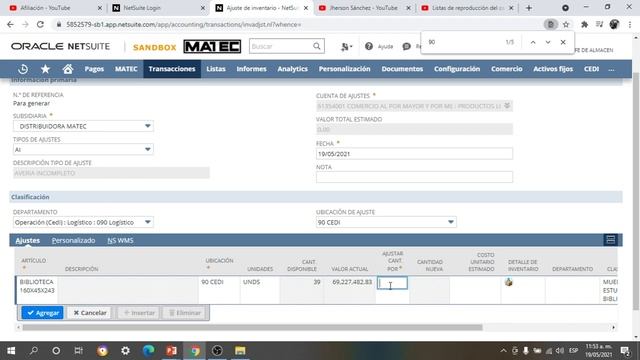The height and width of the screenshot is (360, 640).
Task: Expand the Departamento dropdown
Action: [148, 222]
